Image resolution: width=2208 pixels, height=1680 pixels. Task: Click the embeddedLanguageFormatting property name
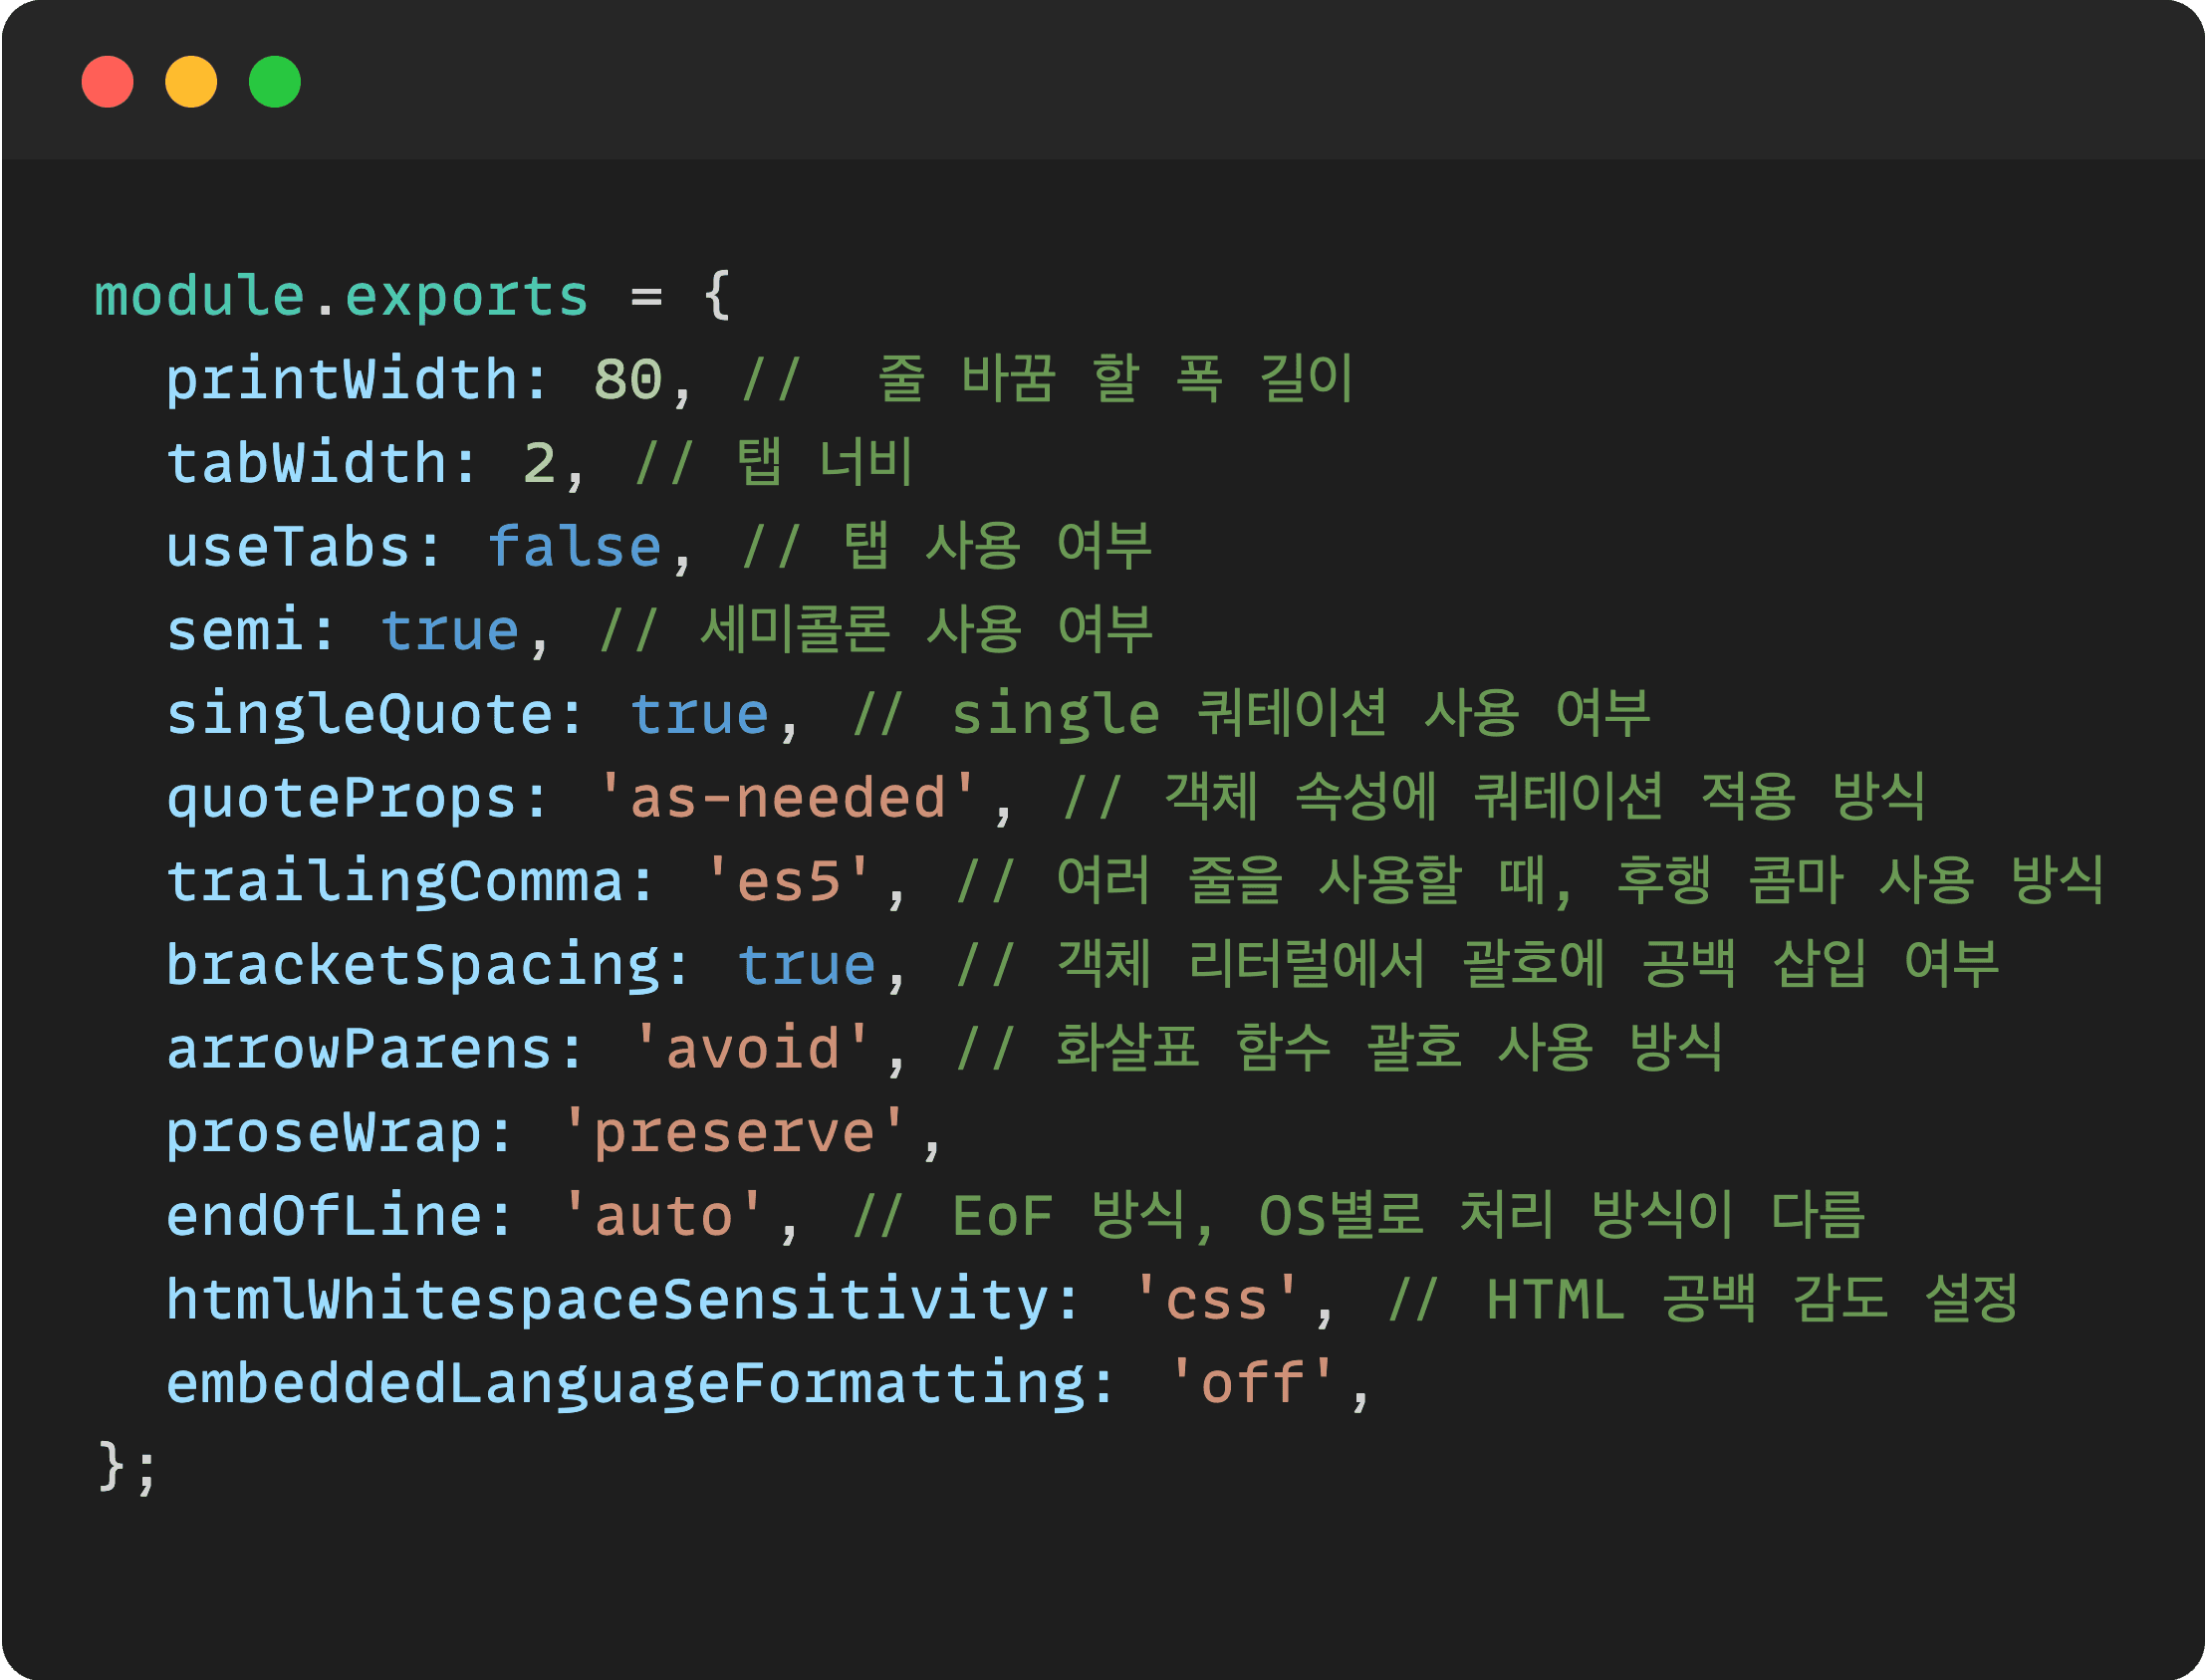point(626,1384)
